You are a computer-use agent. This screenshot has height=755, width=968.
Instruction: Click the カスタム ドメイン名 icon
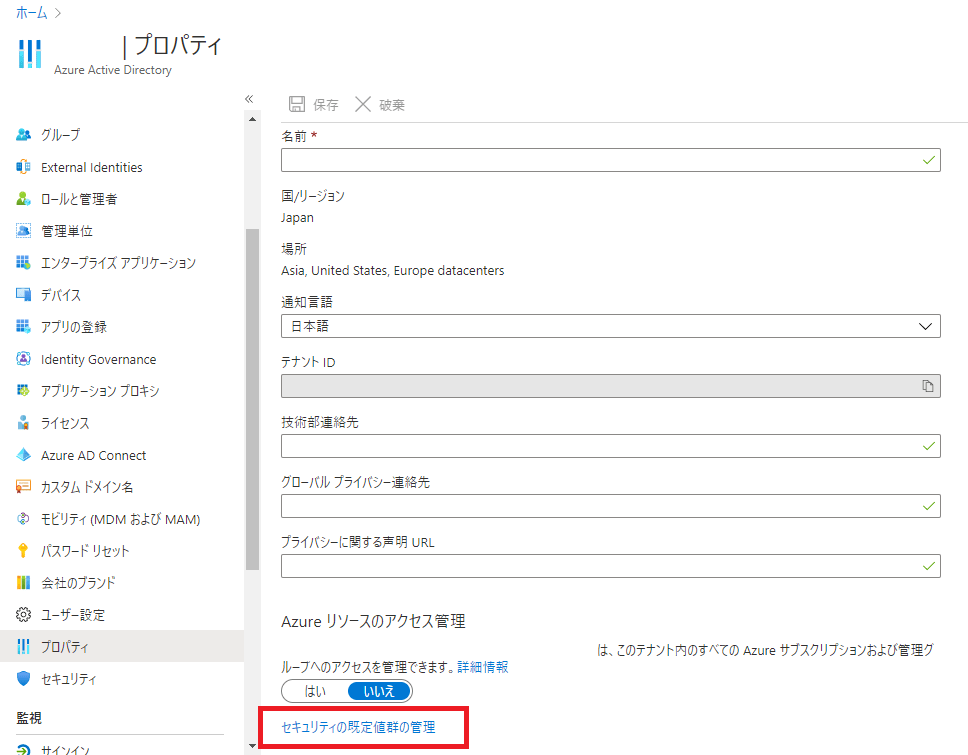[x=23, y=486]
